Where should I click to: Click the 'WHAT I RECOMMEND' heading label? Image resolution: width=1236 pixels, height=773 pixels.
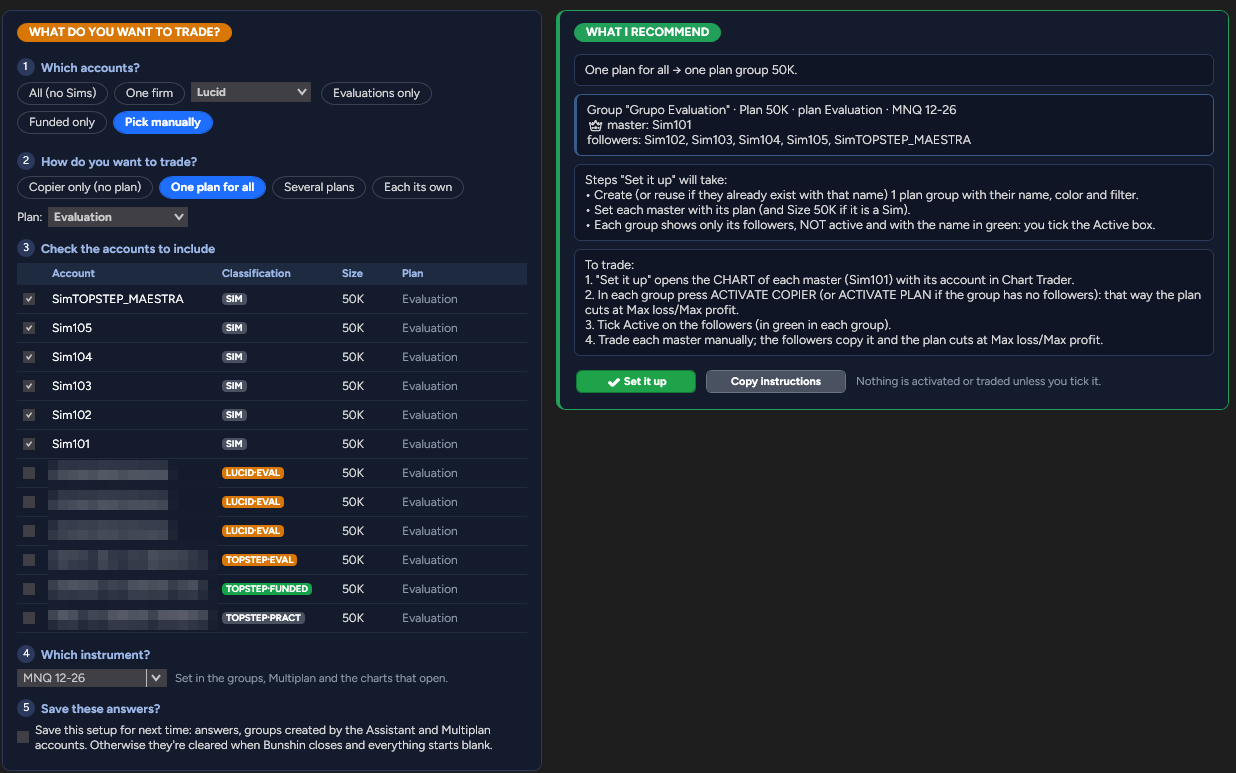[x=647, y=32]
